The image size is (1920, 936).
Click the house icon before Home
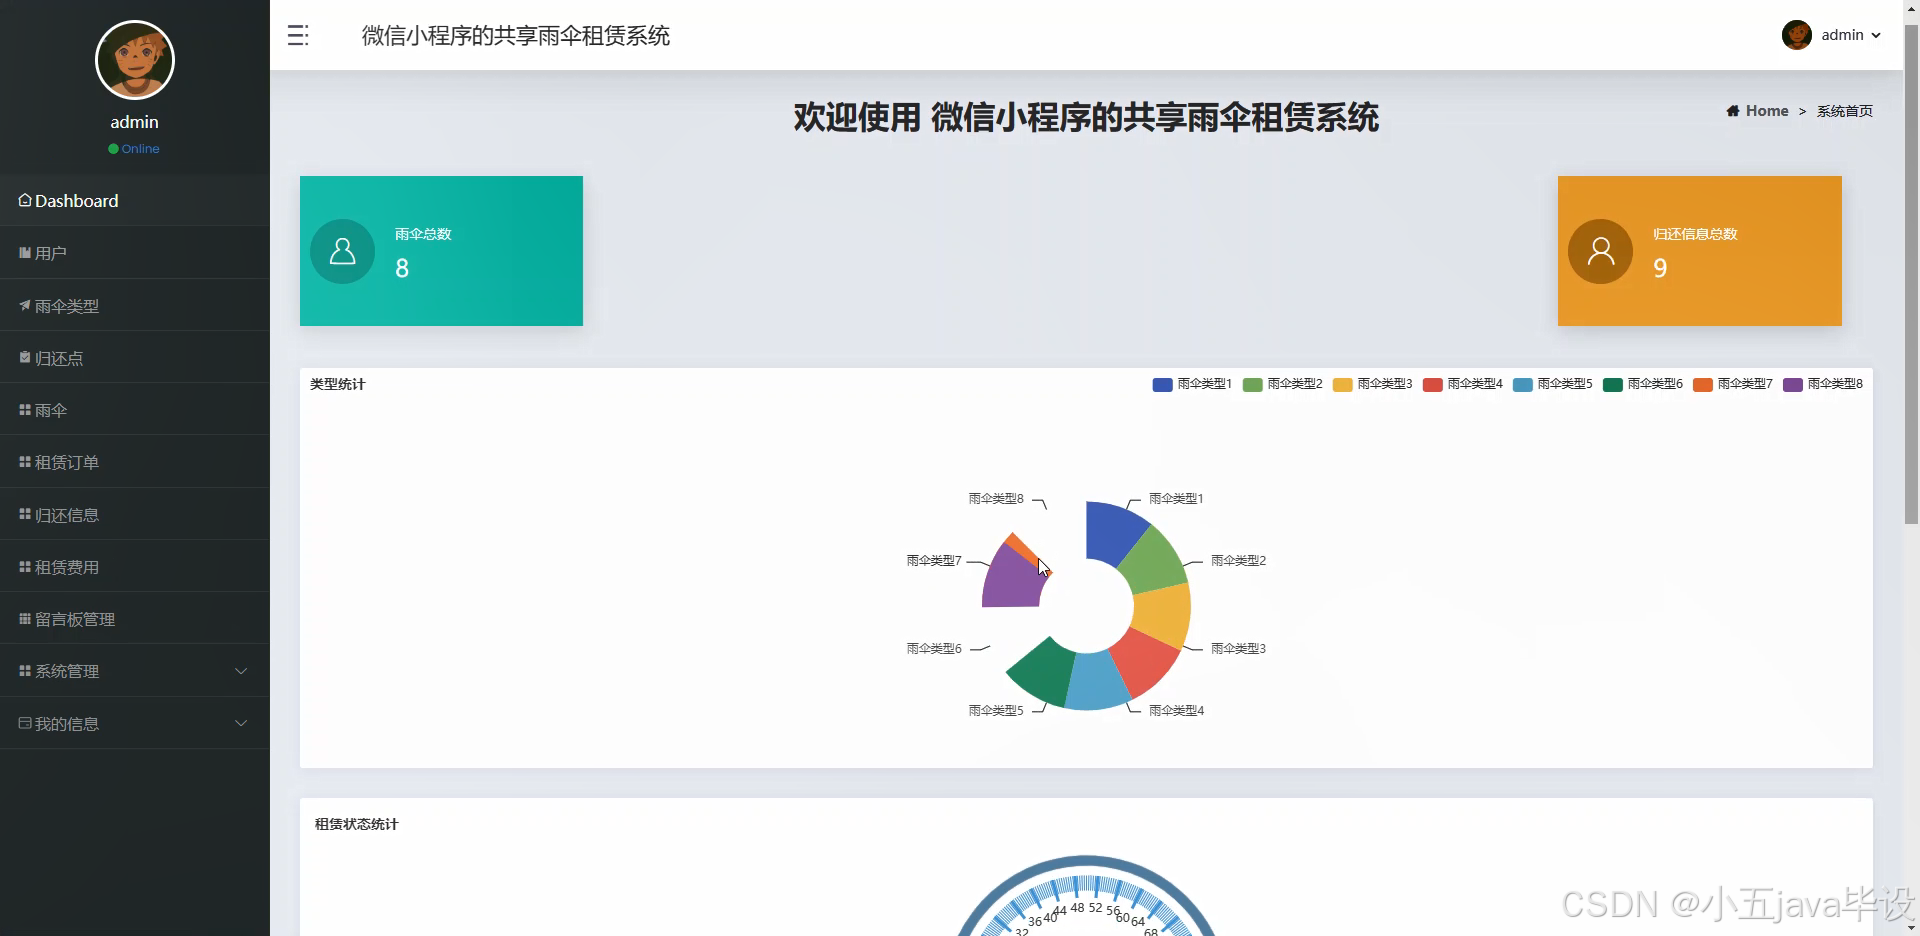click(x=1733, y=111)
